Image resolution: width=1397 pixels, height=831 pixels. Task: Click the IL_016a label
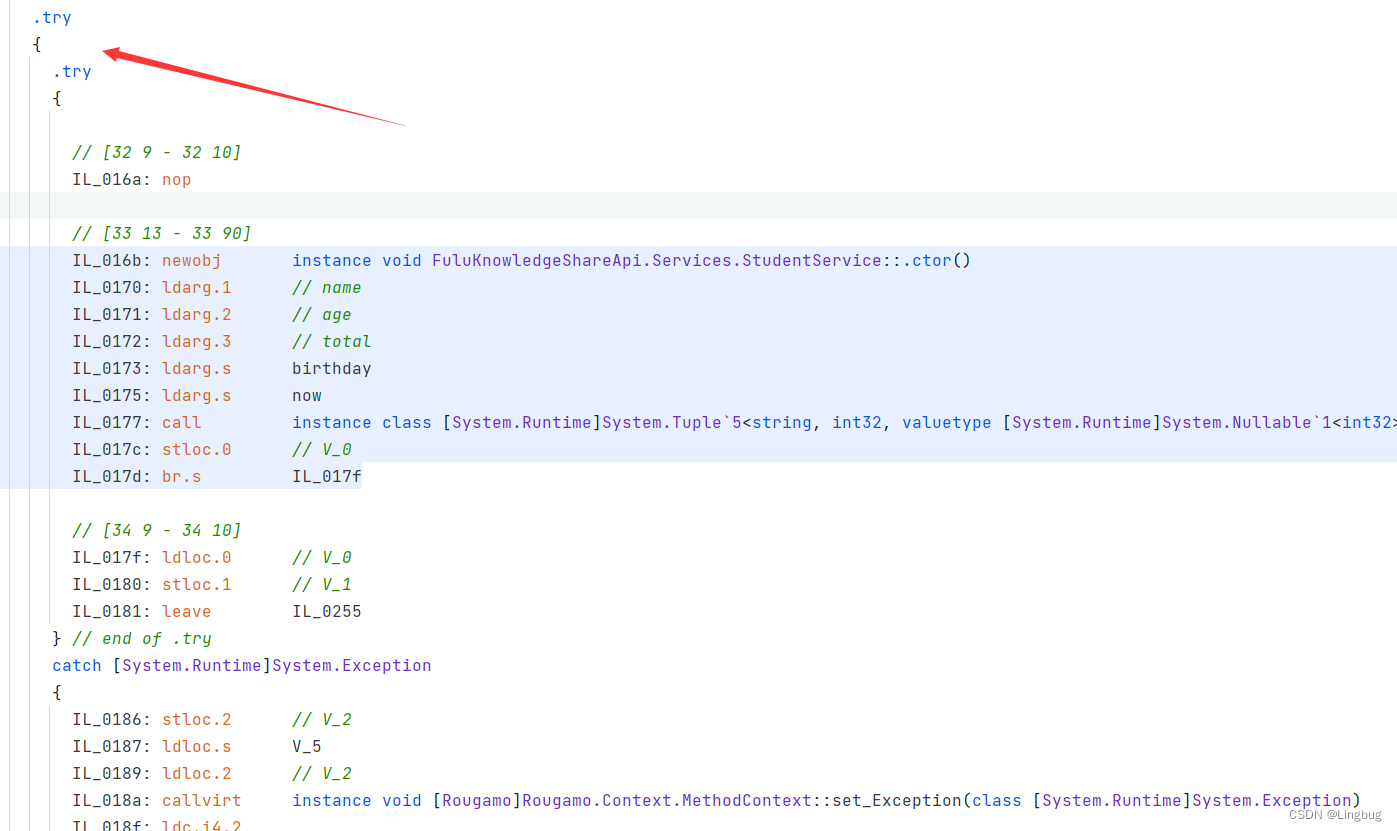(x=112, y=180)
